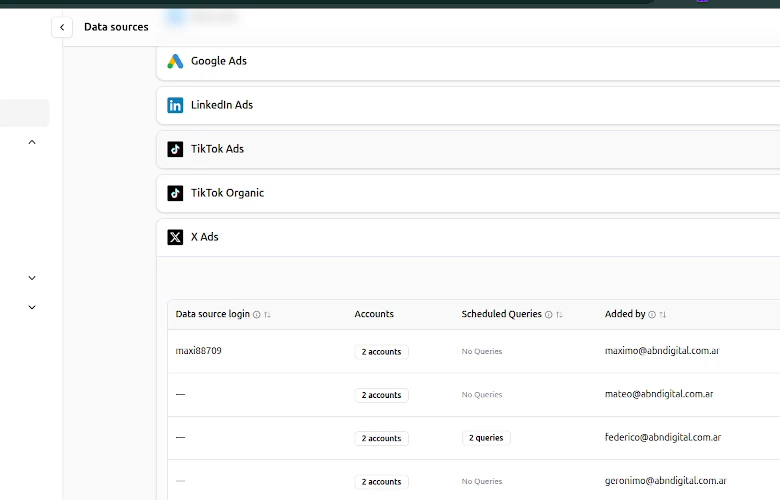780x500 pixels.
Task: Collapse the sidebar section with the up chevron
Action: click(32, 142)
